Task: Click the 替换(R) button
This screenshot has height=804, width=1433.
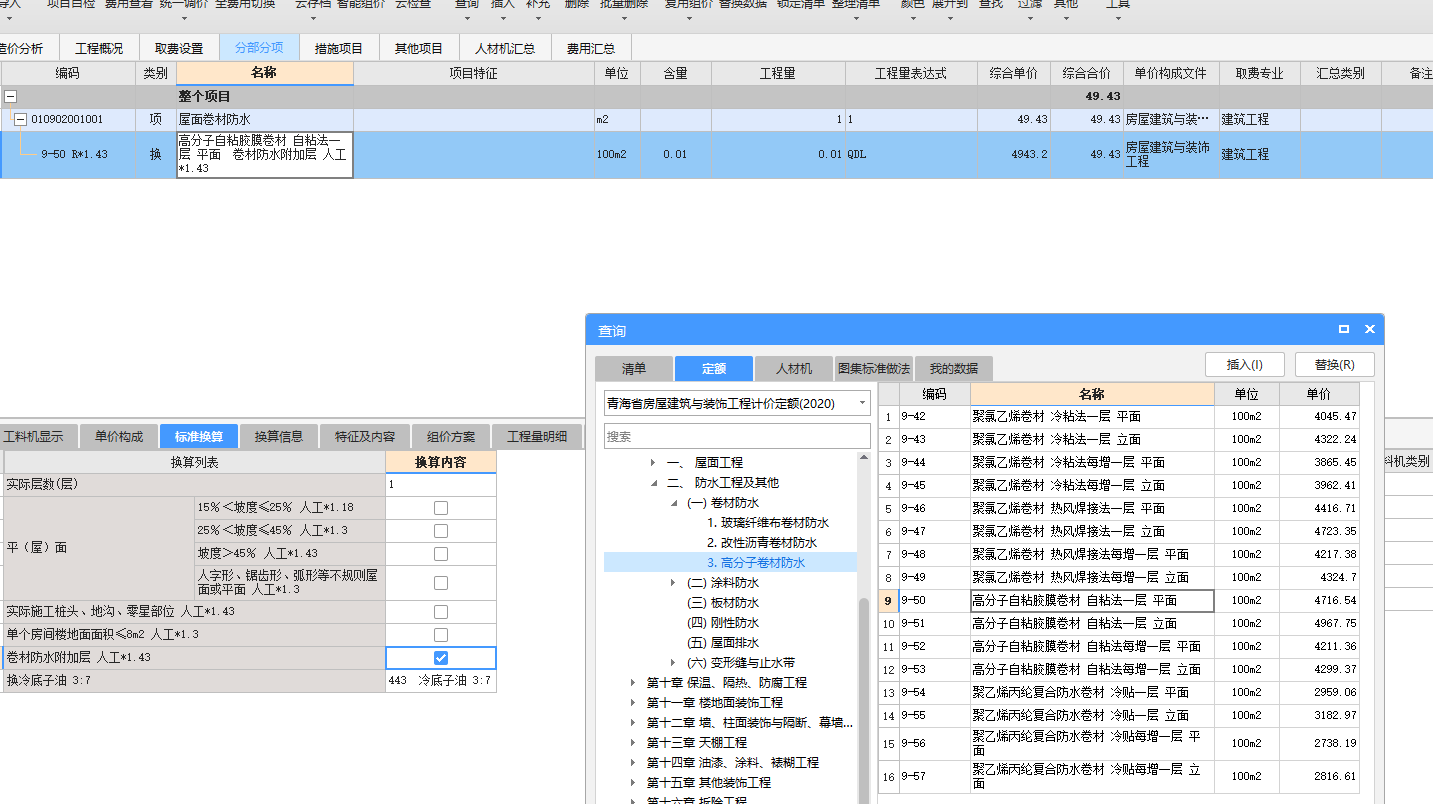Action: click(1335, 365)
